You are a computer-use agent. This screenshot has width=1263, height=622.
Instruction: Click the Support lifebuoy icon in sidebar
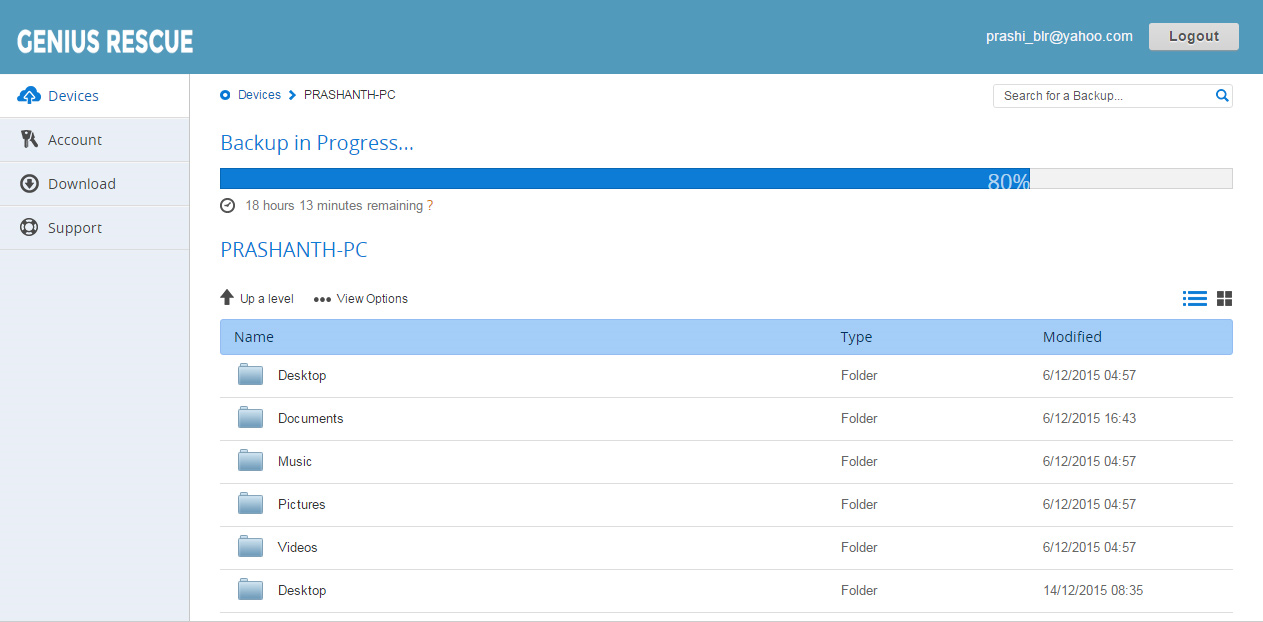coord(29,228)
